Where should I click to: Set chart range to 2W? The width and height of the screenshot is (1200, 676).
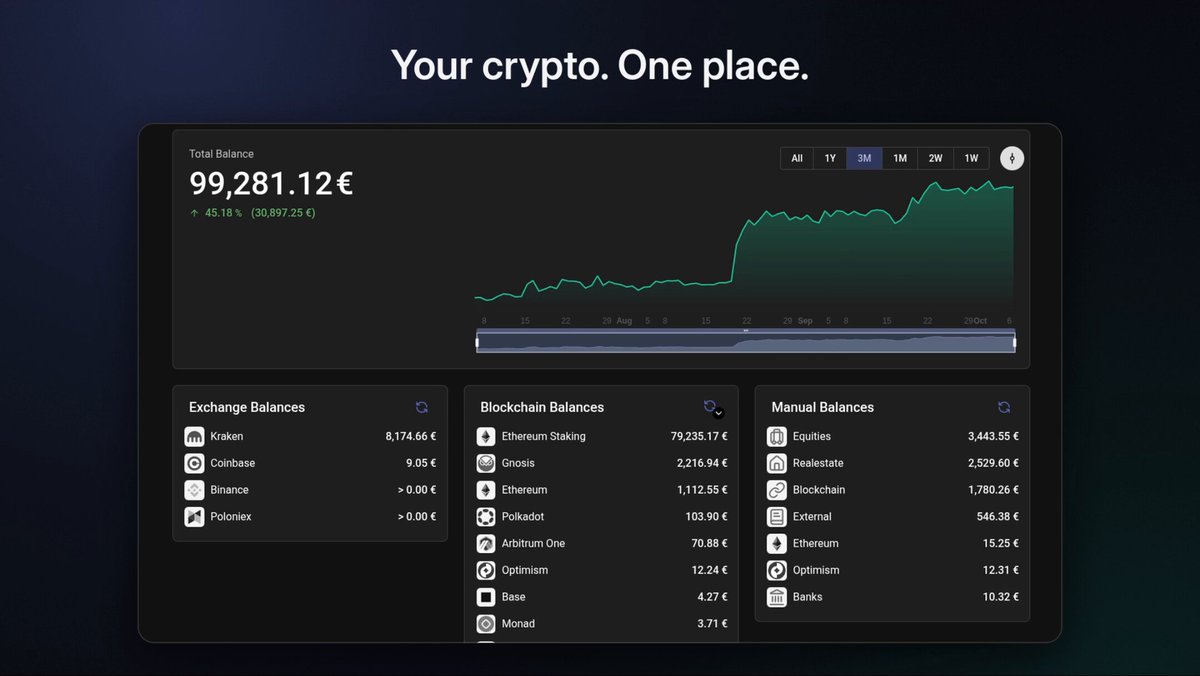tap(935, 158)
